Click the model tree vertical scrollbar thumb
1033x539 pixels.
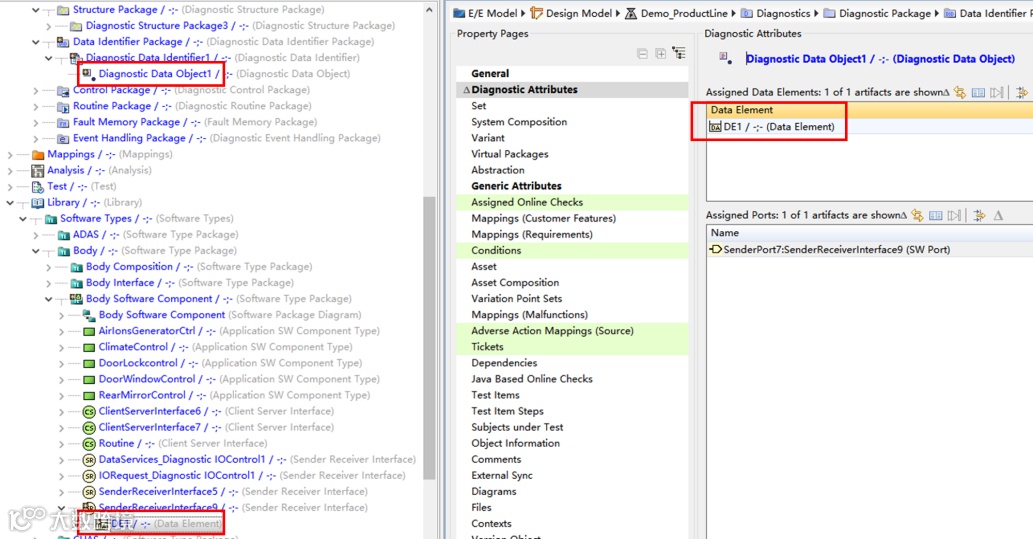(x=429, y=339)
